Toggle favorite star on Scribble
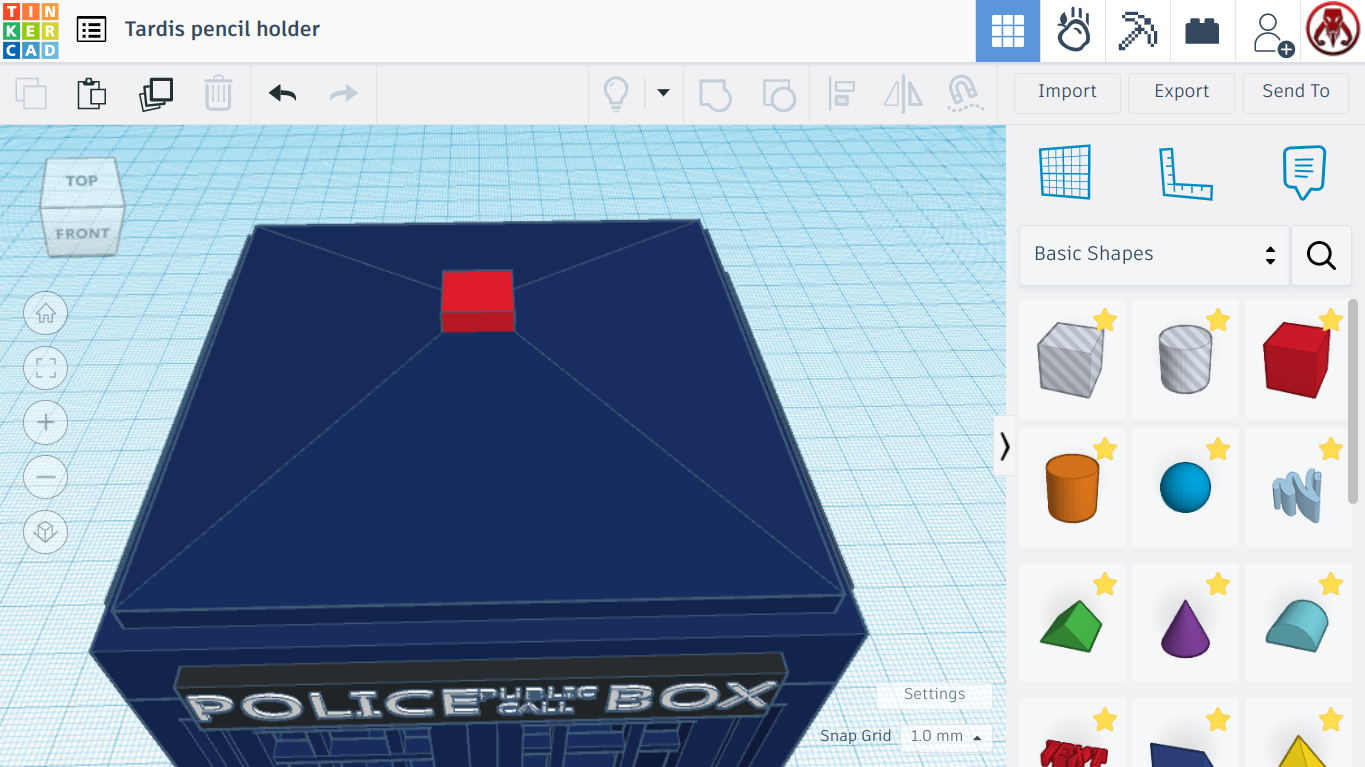The width and height of the screenshot is (1365, 767). [1331, 449]
